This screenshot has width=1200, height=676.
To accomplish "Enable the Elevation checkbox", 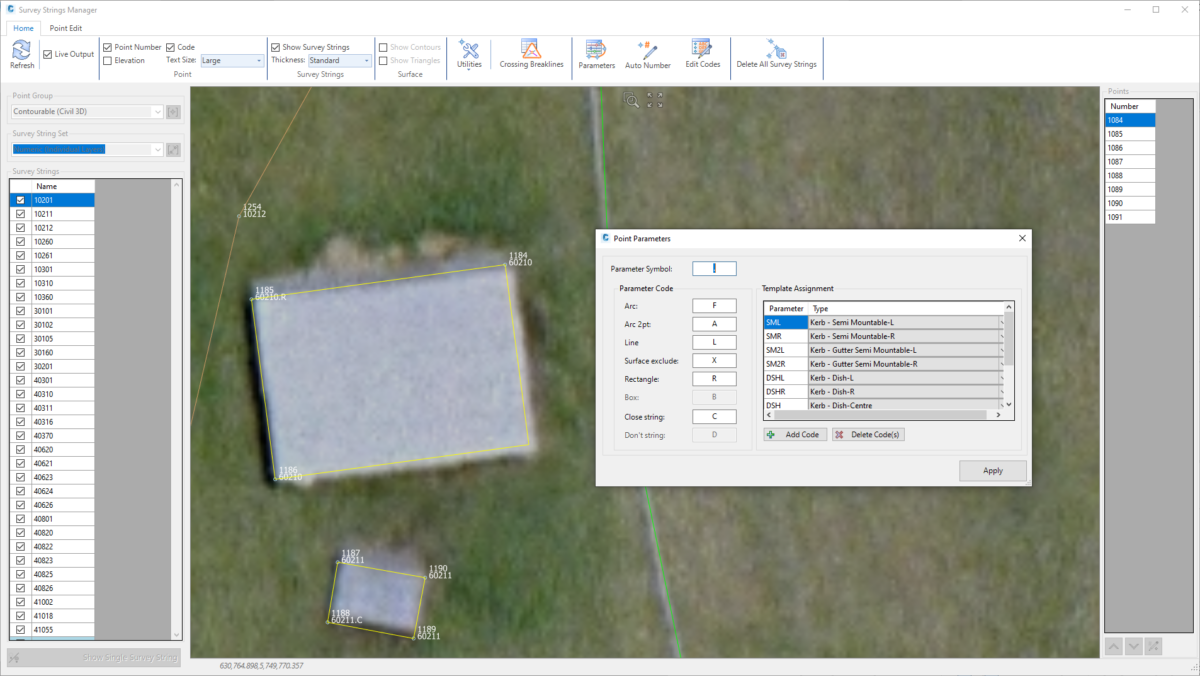I will pos(107,60).
